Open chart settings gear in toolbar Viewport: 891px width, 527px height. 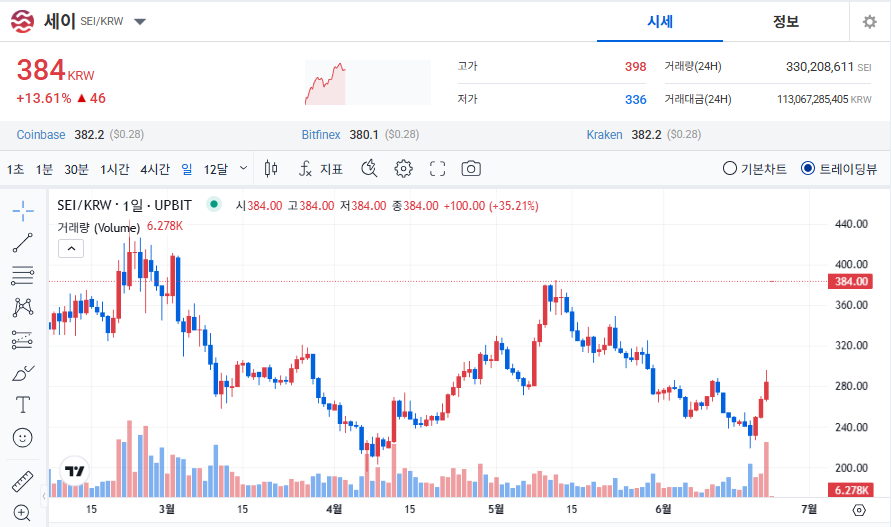(x=403, y=169)
